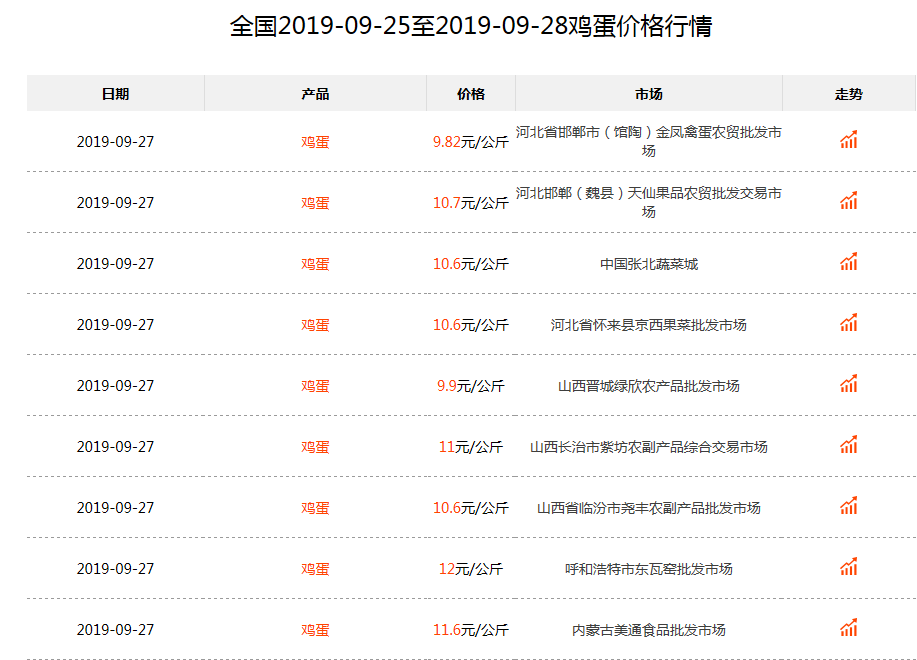Viewport: 917px width, 660px height.
Task: Open trend chart for 呼和浩特市东瓦窑批发市场
Action: pos(849,566)
